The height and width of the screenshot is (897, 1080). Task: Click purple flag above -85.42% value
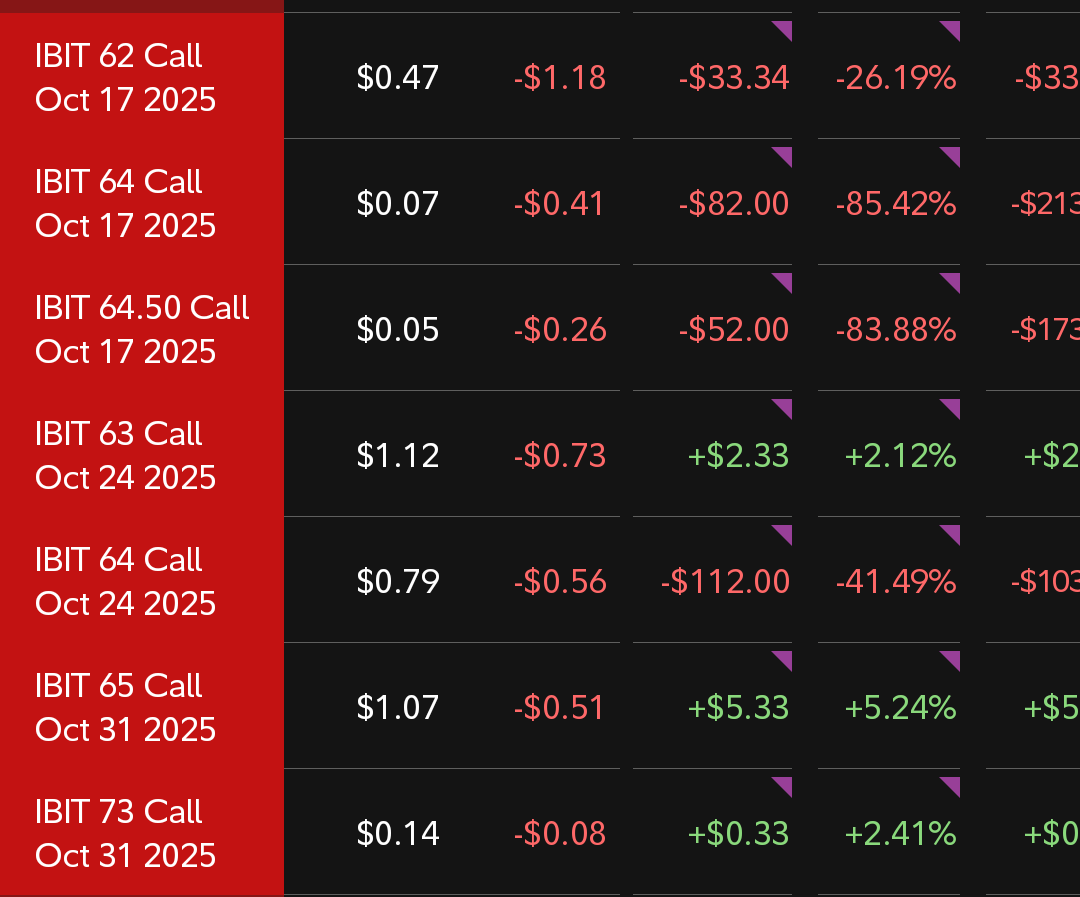tap(952, 156)
